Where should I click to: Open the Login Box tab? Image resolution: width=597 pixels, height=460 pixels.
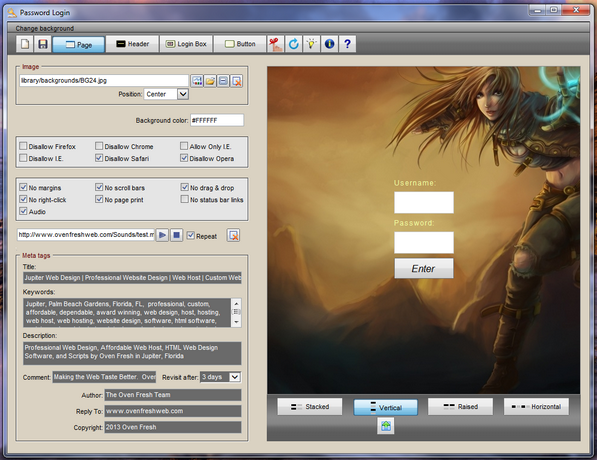click(186, 44)
